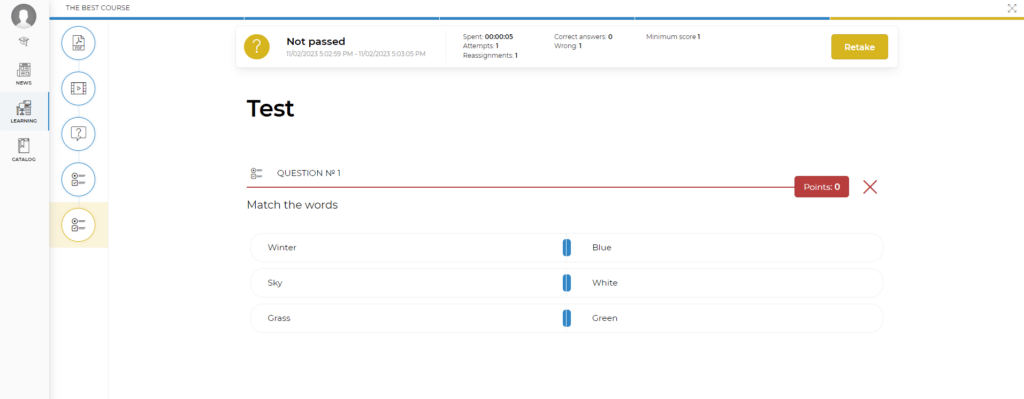Open the News section

24,74
